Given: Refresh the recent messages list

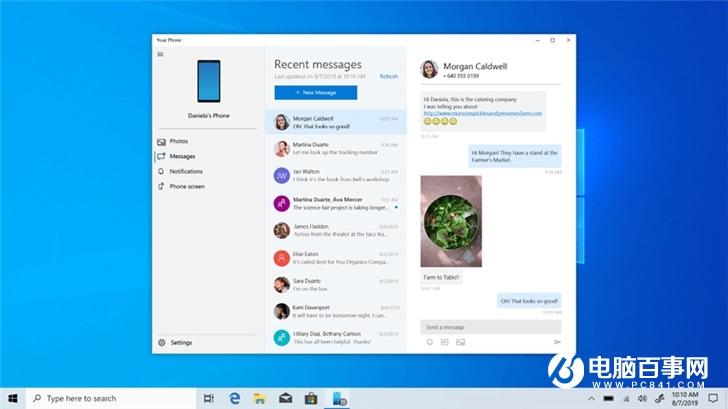Looking at the screenshot, I should (389, 76).
